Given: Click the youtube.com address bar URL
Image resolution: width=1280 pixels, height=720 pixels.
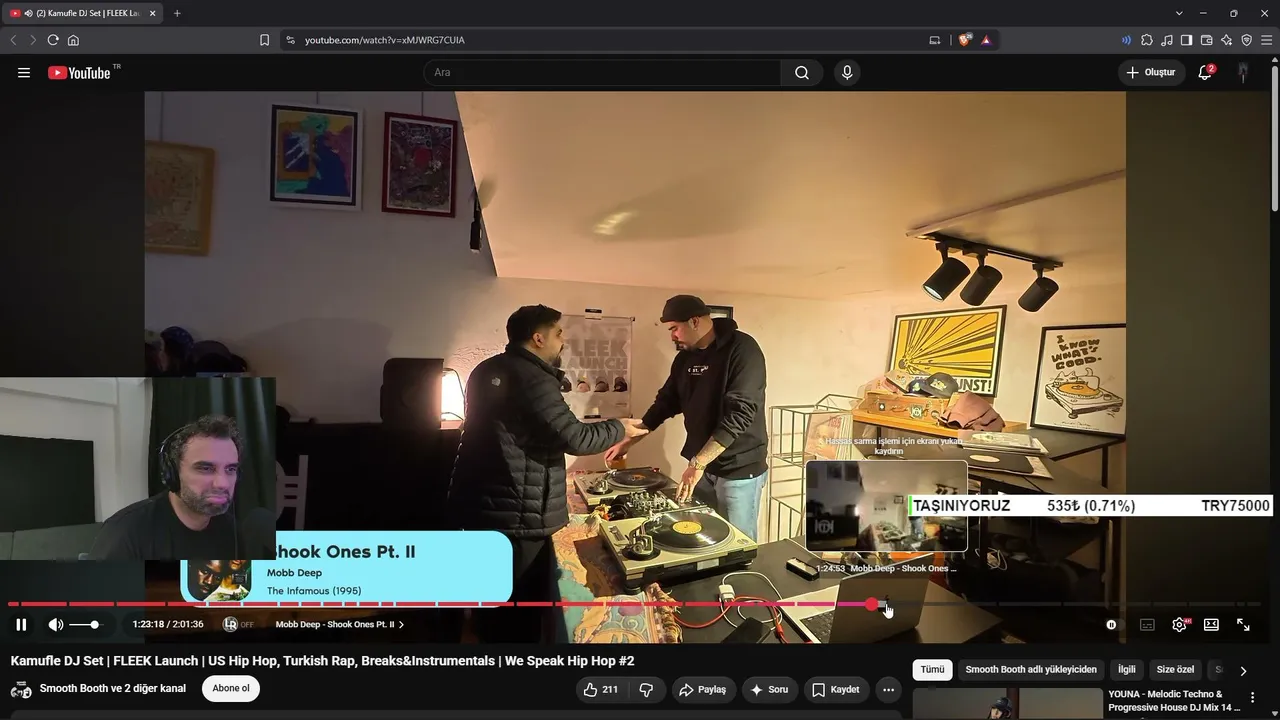Looking at the screenshot, I should 385,40.
